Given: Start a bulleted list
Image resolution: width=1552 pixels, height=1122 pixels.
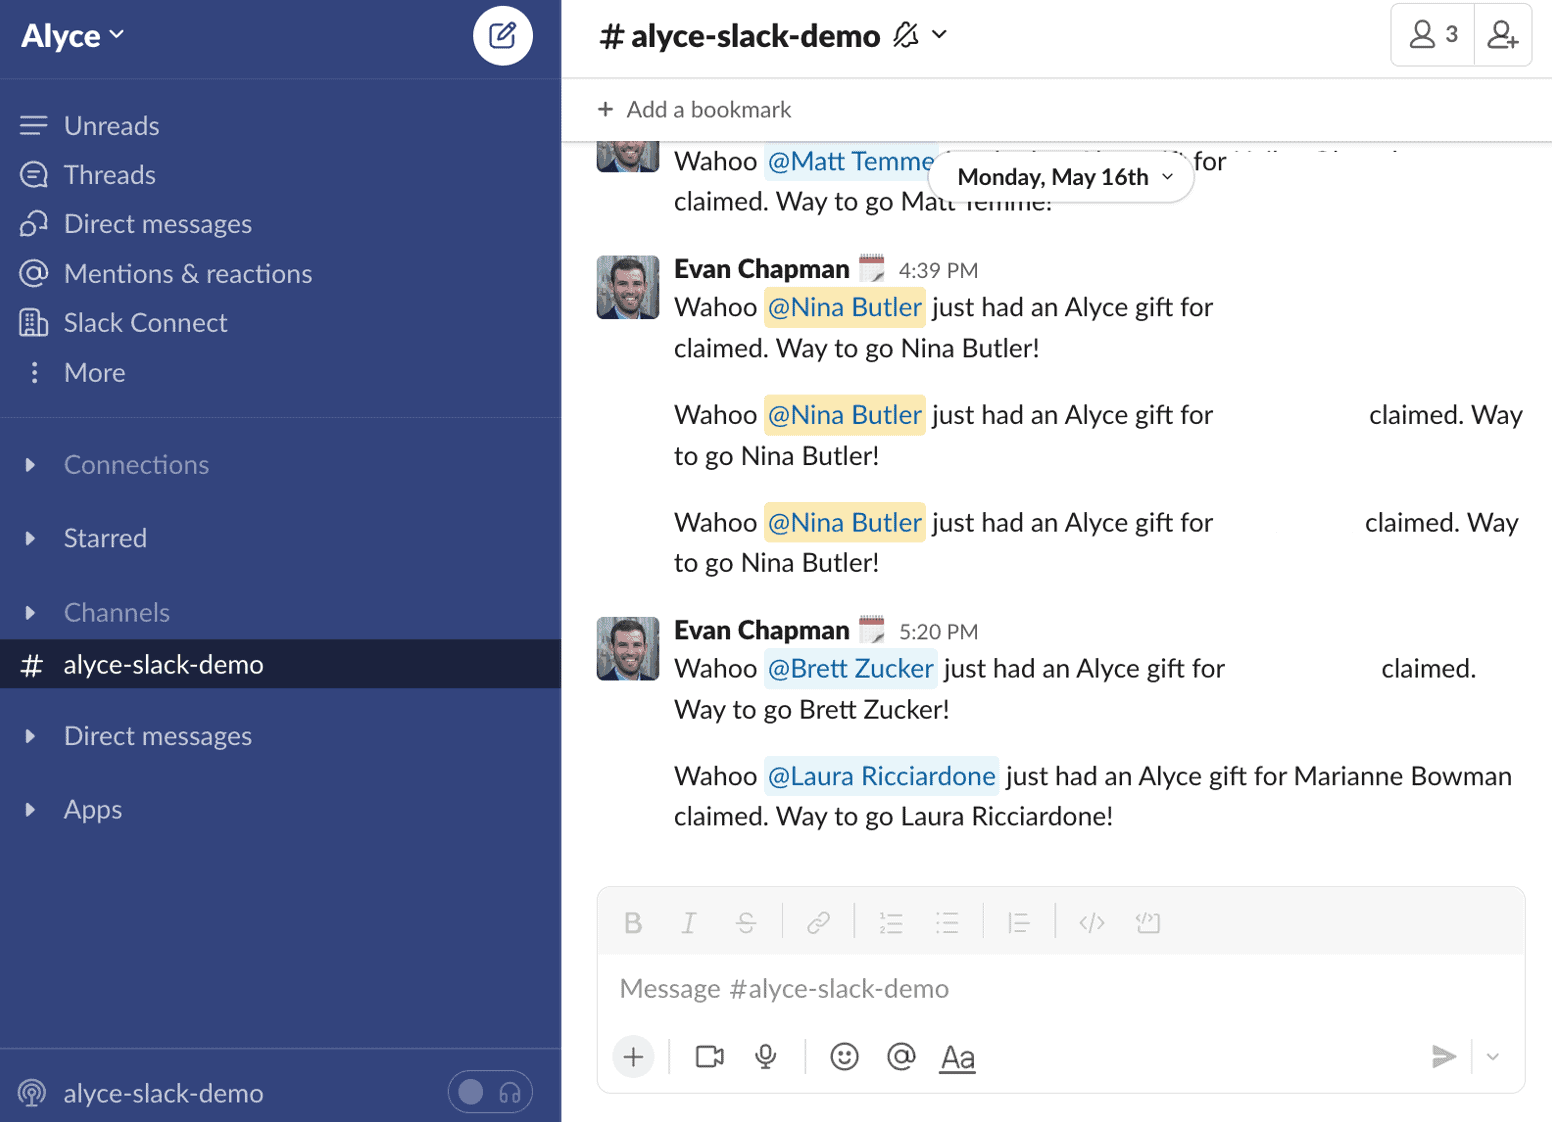Looking at the screenshot, I should 947,923.
